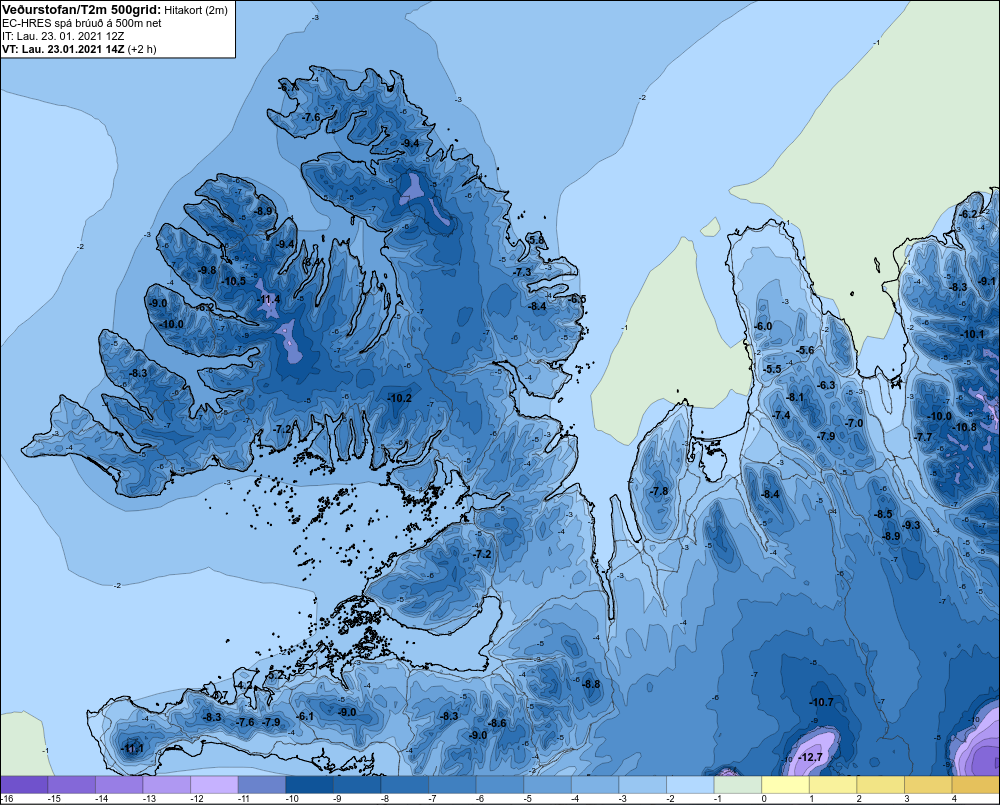Click the legend swatch between -16 and -15
The height and width of the screenshot is (805, 1000).
(24, 785)
